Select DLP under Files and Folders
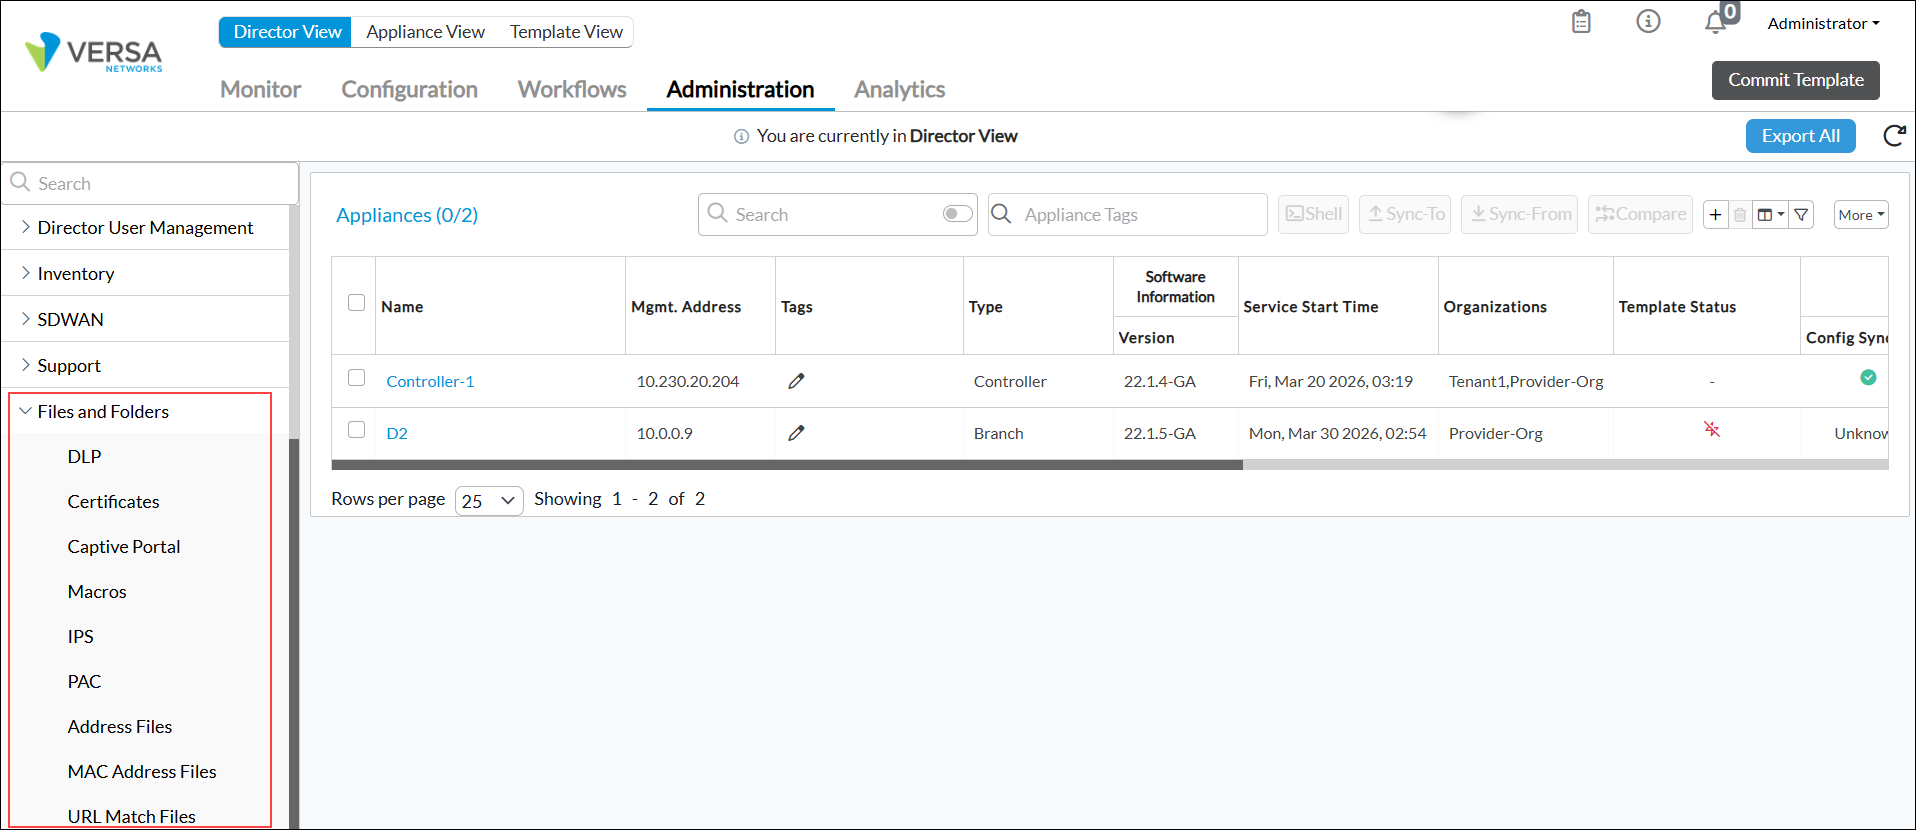 84,456
